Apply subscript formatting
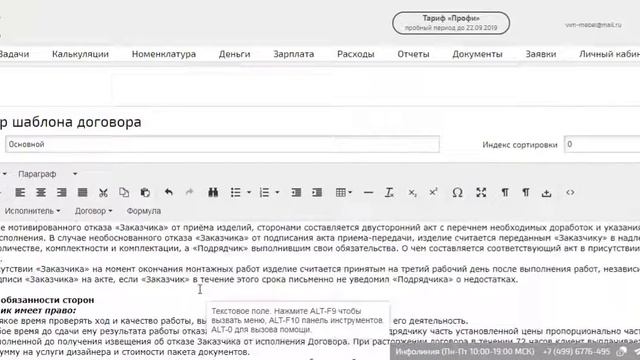This screenshot has height=360, width=640. click(x=413, y=192)
